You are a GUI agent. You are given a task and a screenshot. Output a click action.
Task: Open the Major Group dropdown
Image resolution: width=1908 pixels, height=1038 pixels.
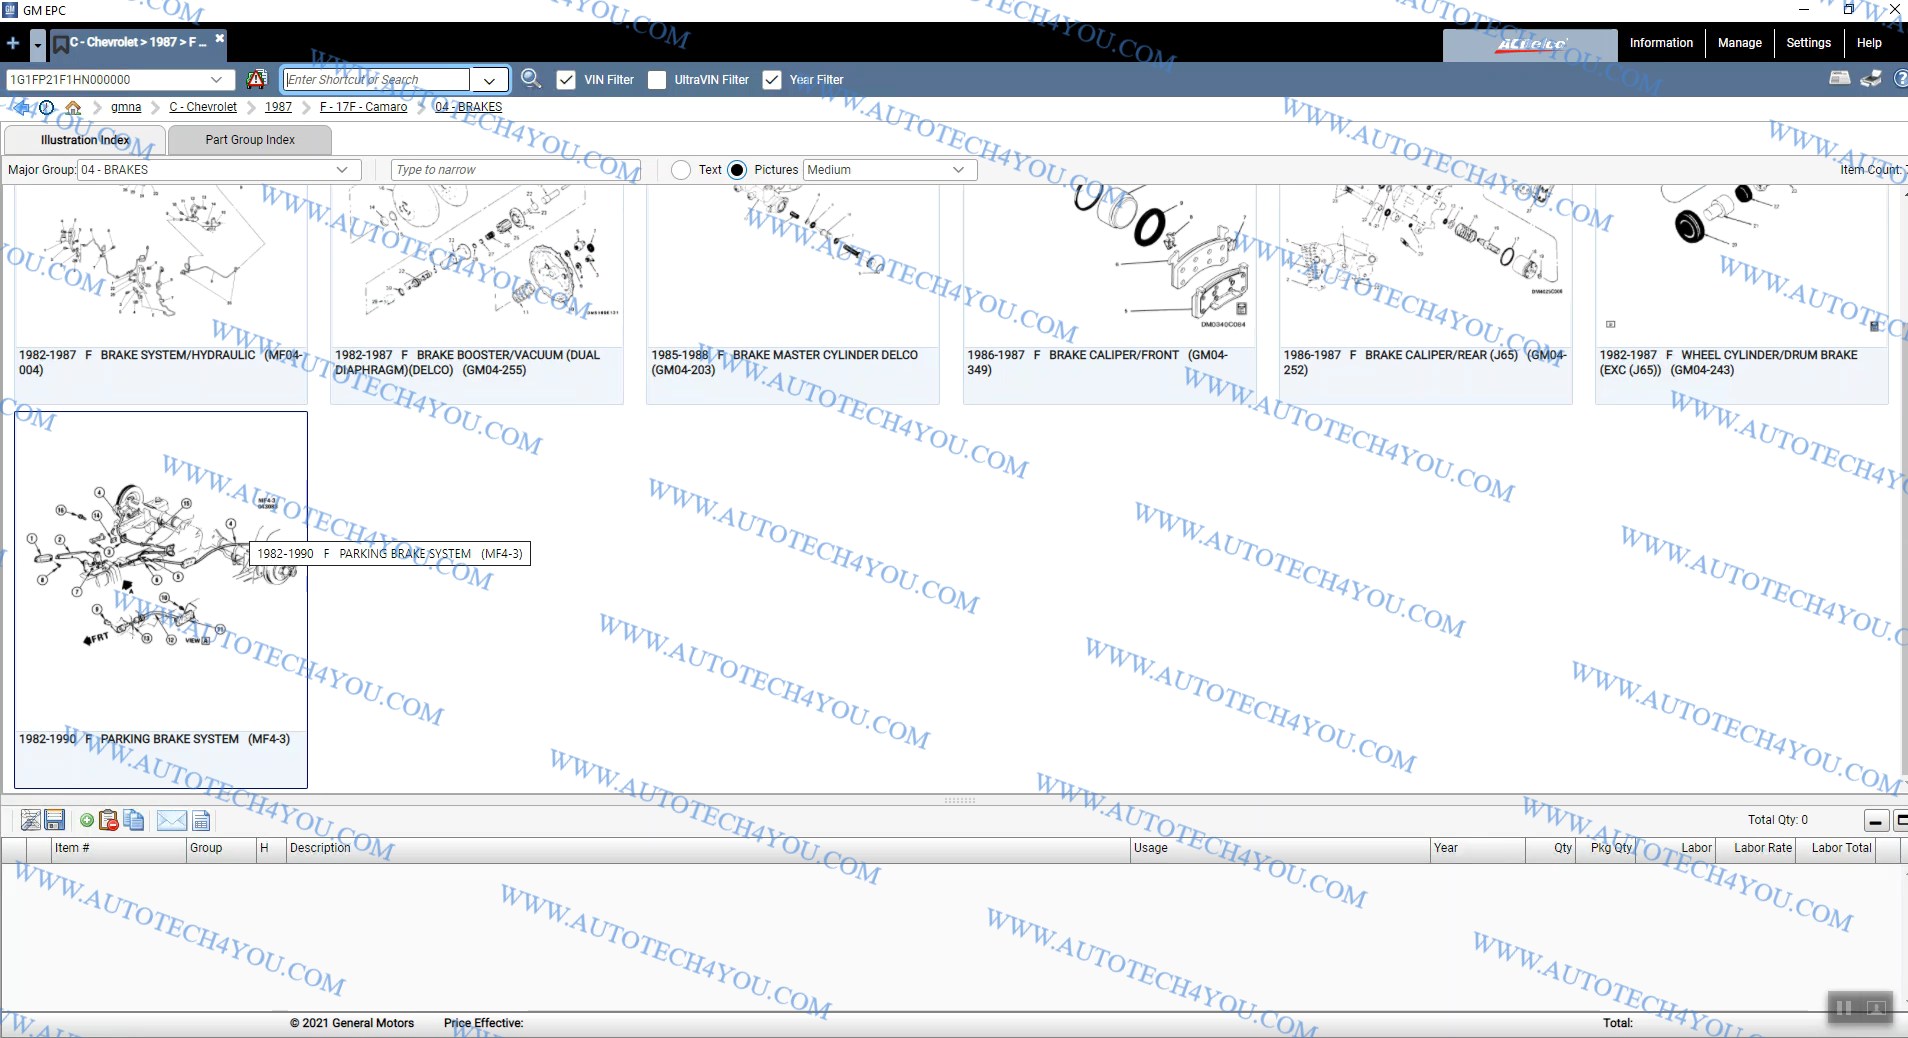[x=342, y=170]
